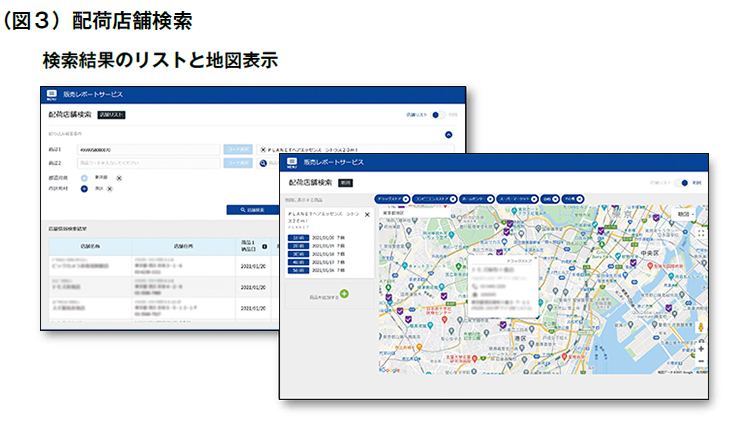Image resolution: width=750 pixels, height=436 pixels.
Task: Close the store info popup on the map
Action: 535,259
